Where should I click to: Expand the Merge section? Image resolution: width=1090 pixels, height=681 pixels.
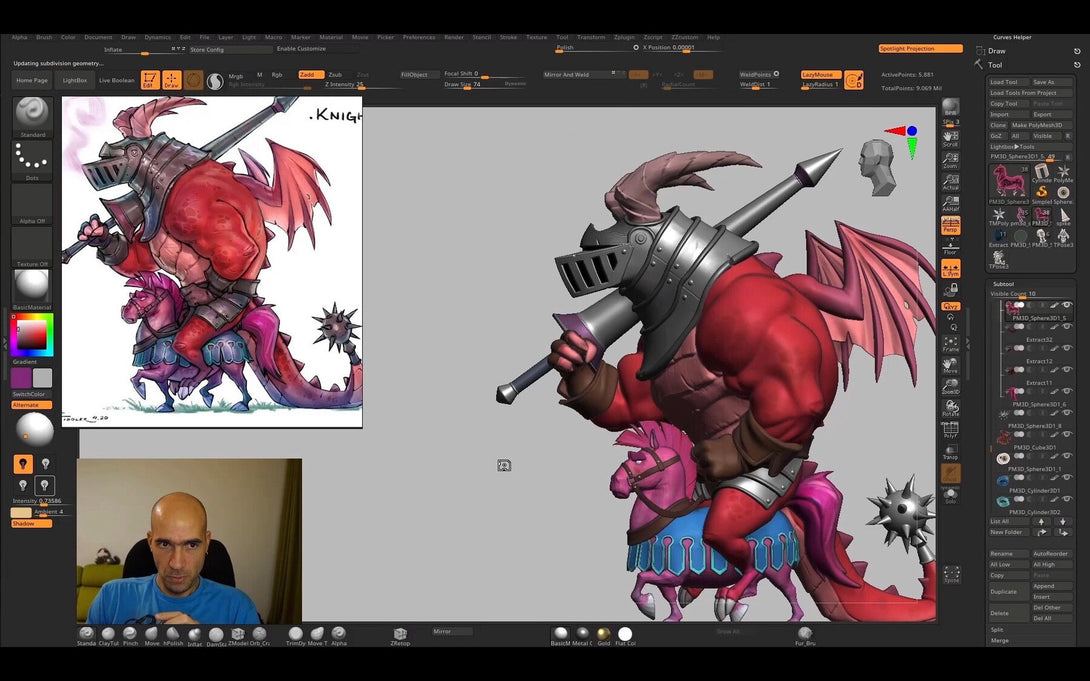pos(1000,640)
